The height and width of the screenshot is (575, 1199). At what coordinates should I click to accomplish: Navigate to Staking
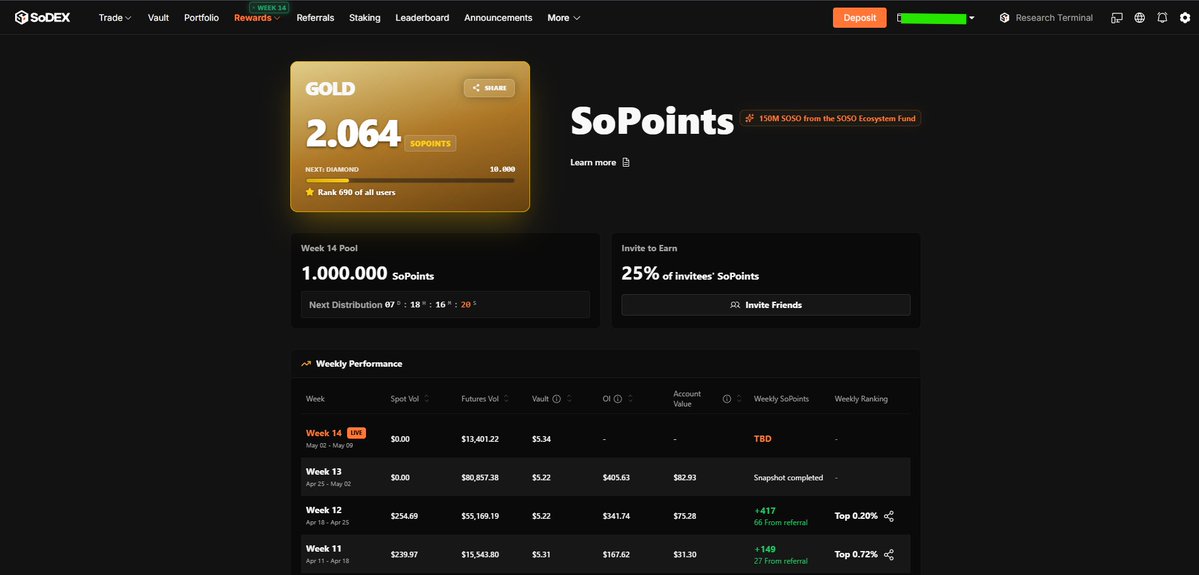point(365,18)
